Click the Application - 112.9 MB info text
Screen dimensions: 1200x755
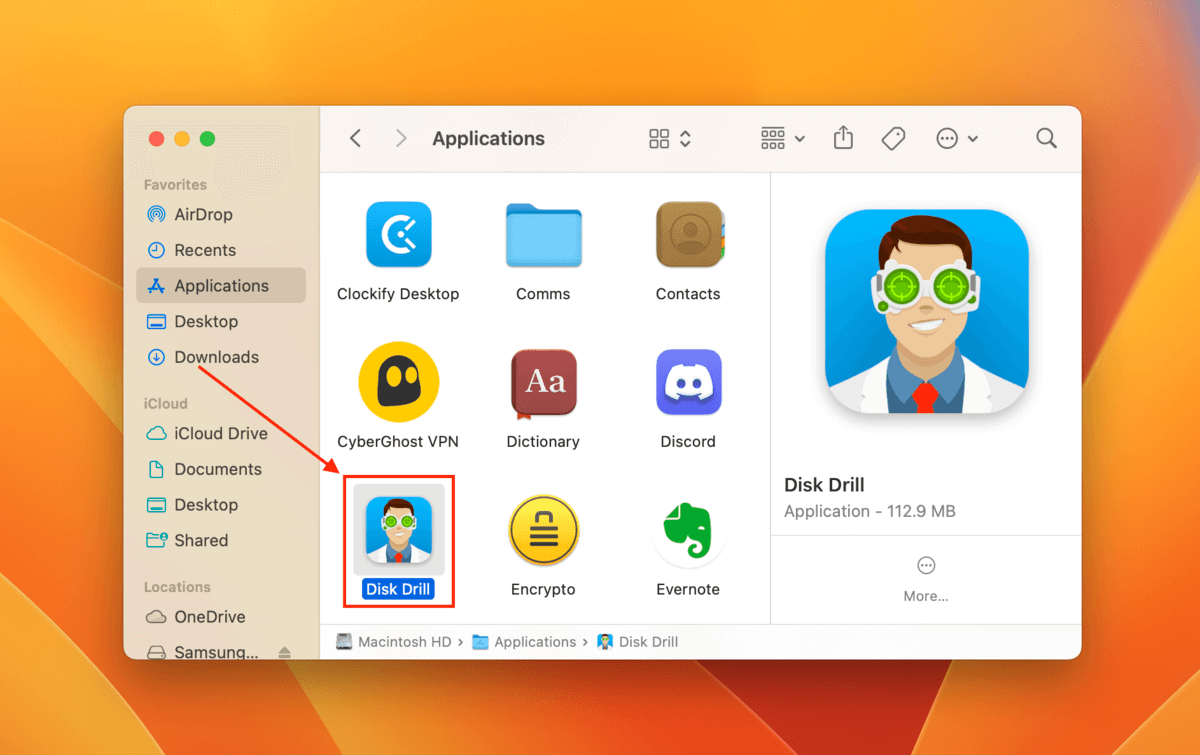coord(870,511)
